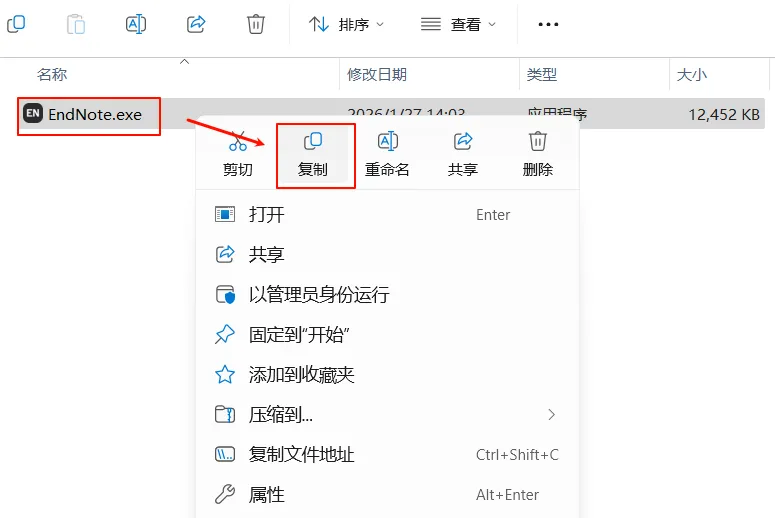Sort by the 名称 column header

click(x=52, y=75)
